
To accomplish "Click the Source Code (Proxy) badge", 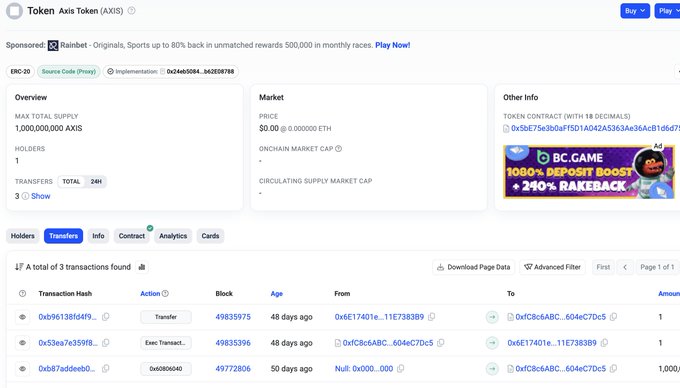I will coord(69,72).
